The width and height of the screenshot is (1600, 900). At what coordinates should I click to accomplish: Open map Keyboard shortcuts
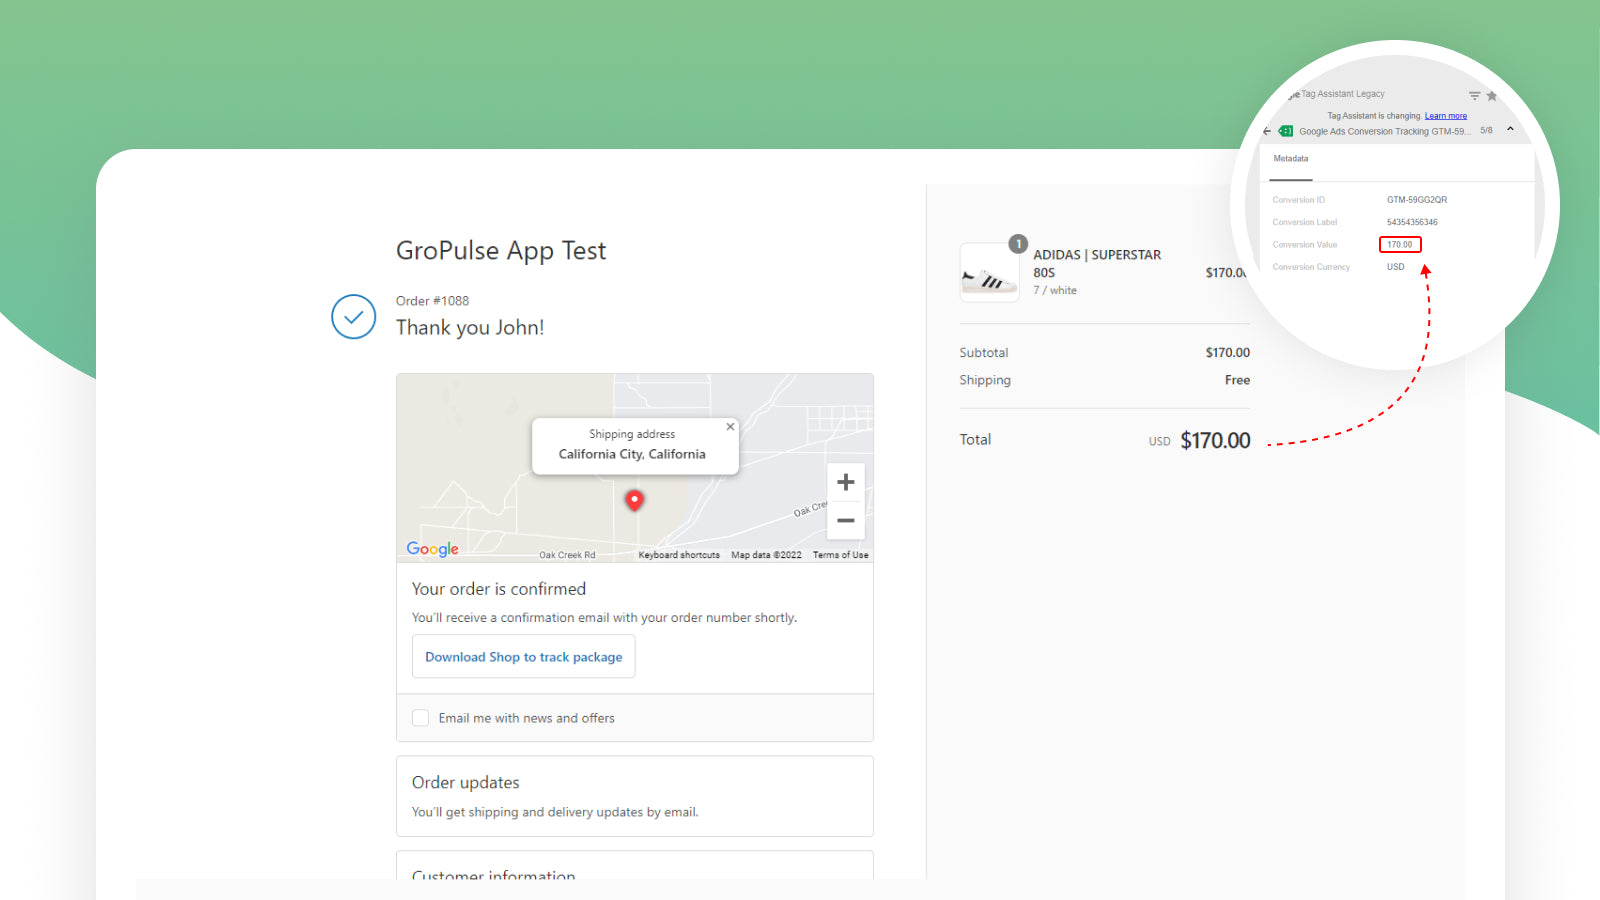click(679, 555)
